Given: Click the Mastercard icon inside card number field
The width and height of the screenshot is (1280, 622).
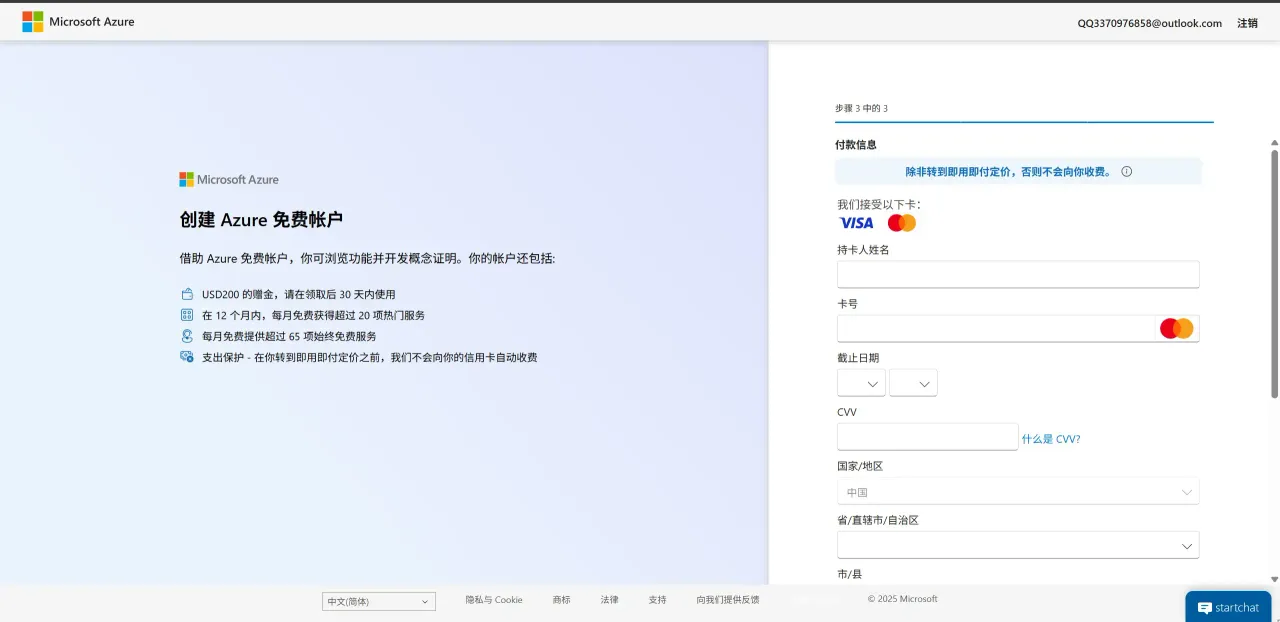Looking at the screenshot, I should 1177,328.
